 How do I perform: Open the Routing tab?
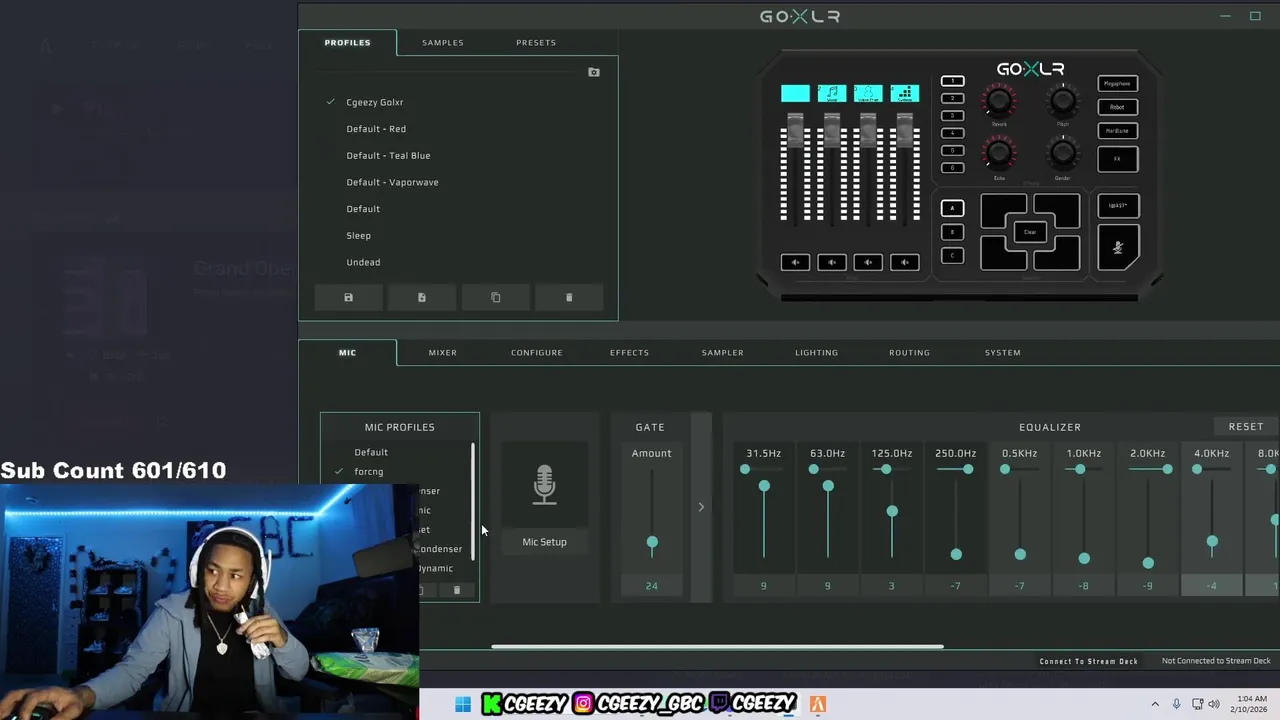pyautogui.click(x=909, y=352)
